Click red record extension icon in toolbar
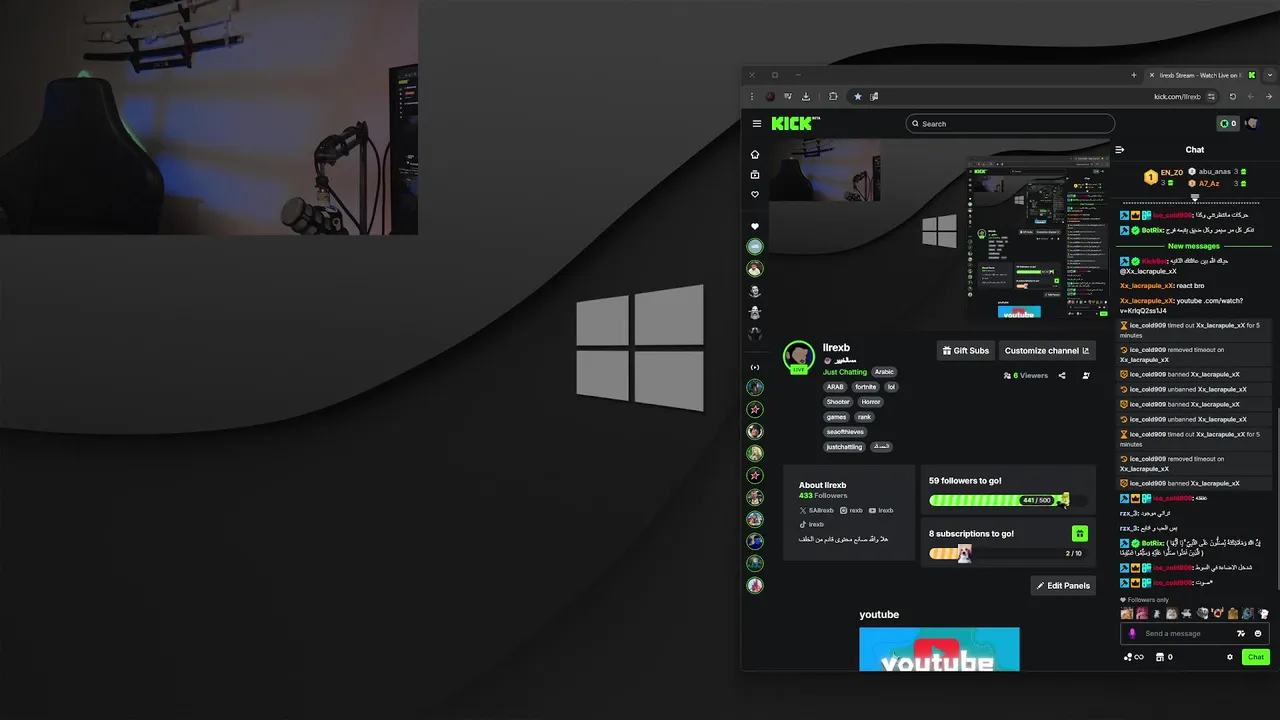The height and width of the screenshot is (720, 1280). click(770, 97)
